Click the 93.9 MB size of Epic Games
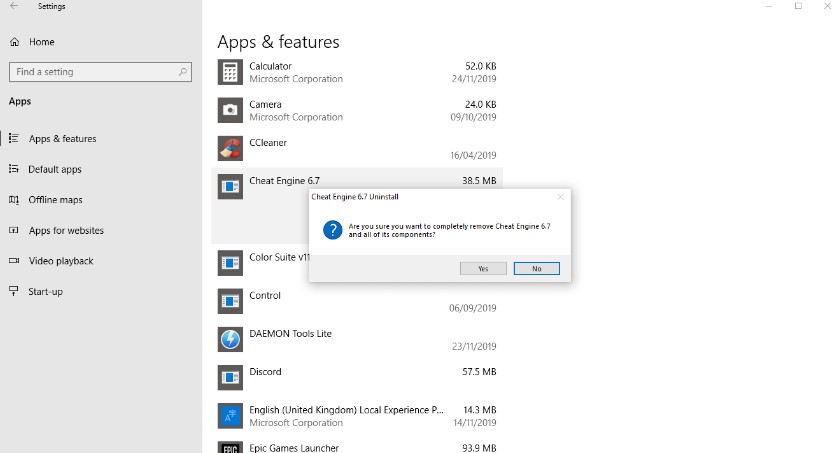 tap(479, 448)
